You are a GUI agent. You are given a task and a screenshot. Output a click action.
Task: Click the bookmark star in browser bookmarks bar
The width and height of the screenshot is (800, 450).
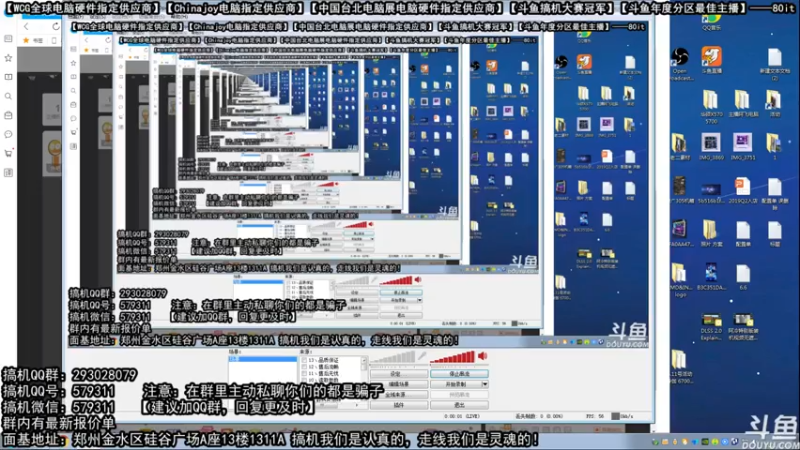click(x=26, y=40)
